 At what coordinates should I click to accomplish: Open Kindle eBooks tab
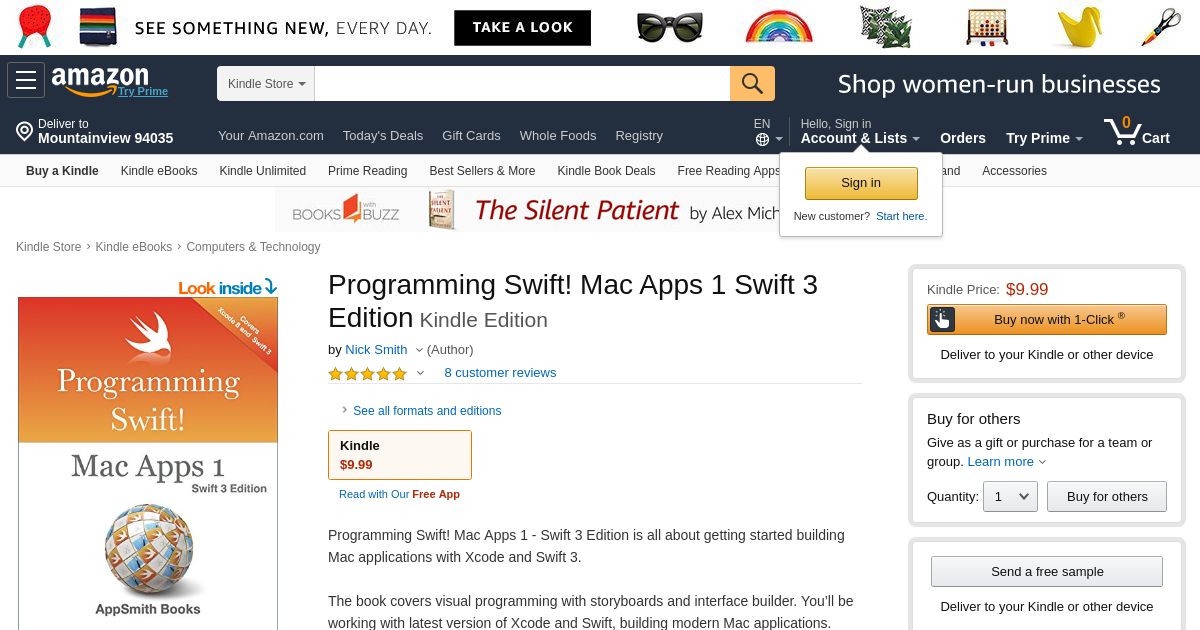(x=159, y=171)
